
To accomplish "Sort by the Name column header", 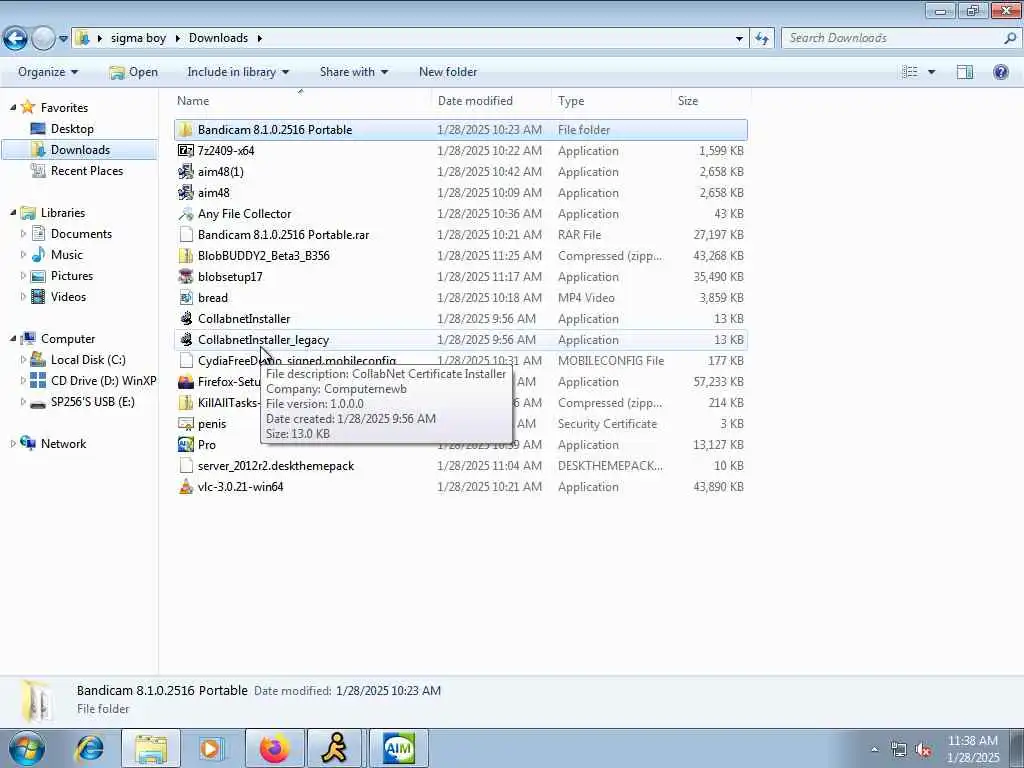I will (x=302, y=101).
